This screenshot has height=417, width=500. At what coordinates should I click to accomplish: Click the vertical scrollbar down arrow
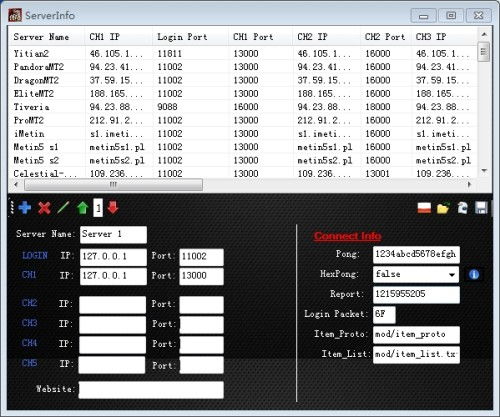[x=484, y=171]
